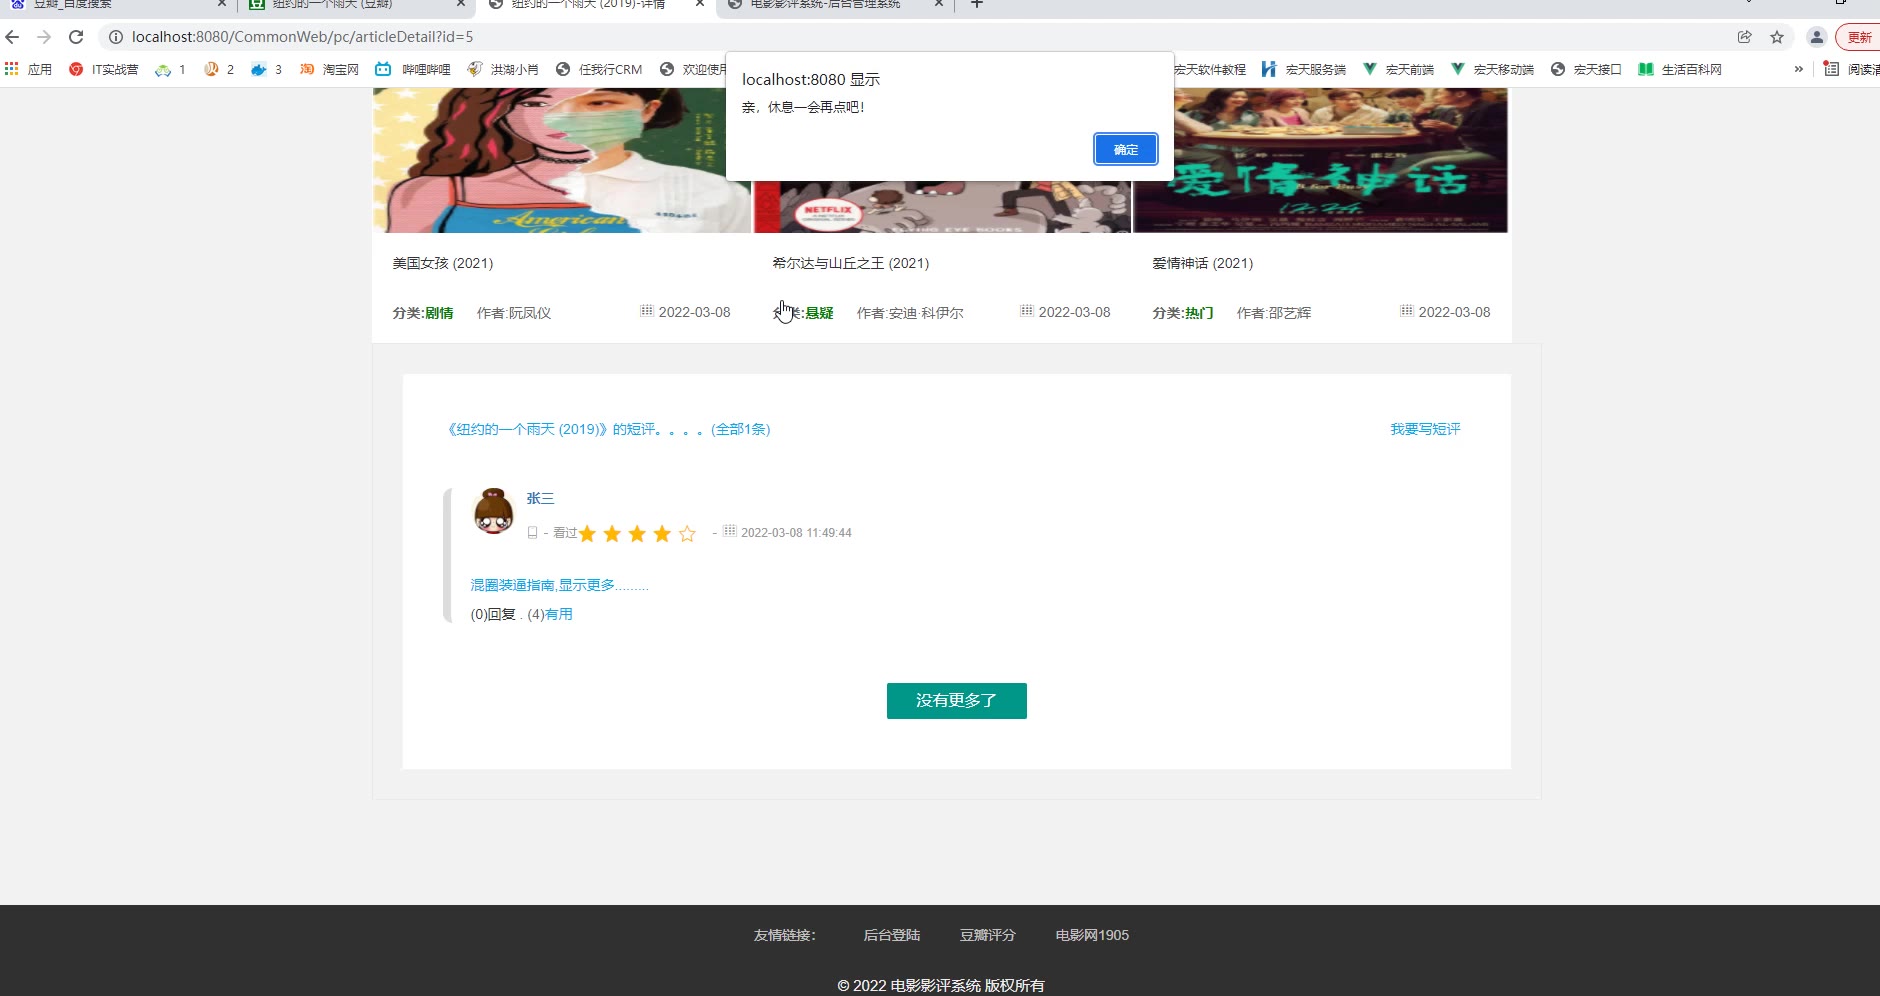Open the 应用 apps bookmark
Viewport: 1880px width, 996px height.
[x=28, y=69]
